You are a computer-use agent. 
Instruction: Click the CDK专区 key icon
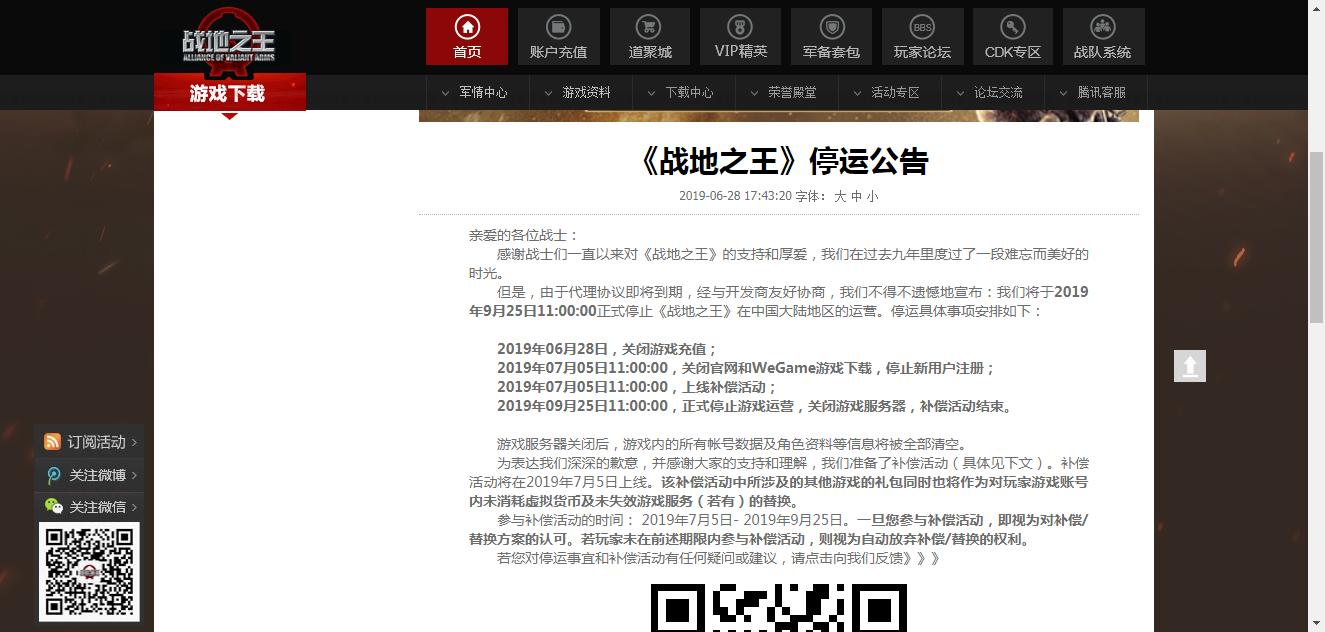[1012, 28]
